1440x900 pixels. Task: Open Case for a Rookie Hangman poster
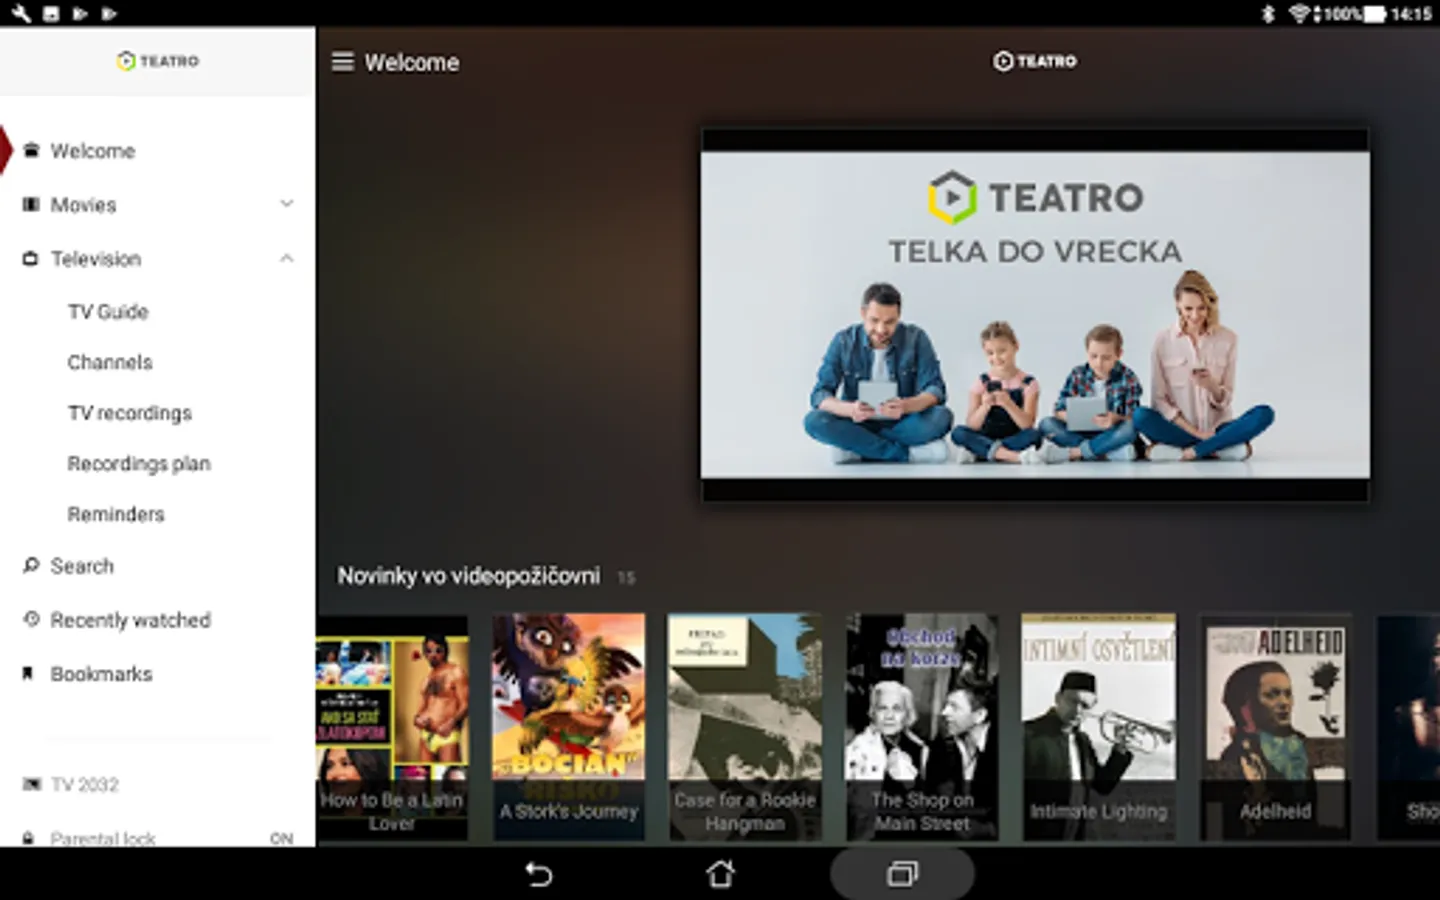click(745, 727)
